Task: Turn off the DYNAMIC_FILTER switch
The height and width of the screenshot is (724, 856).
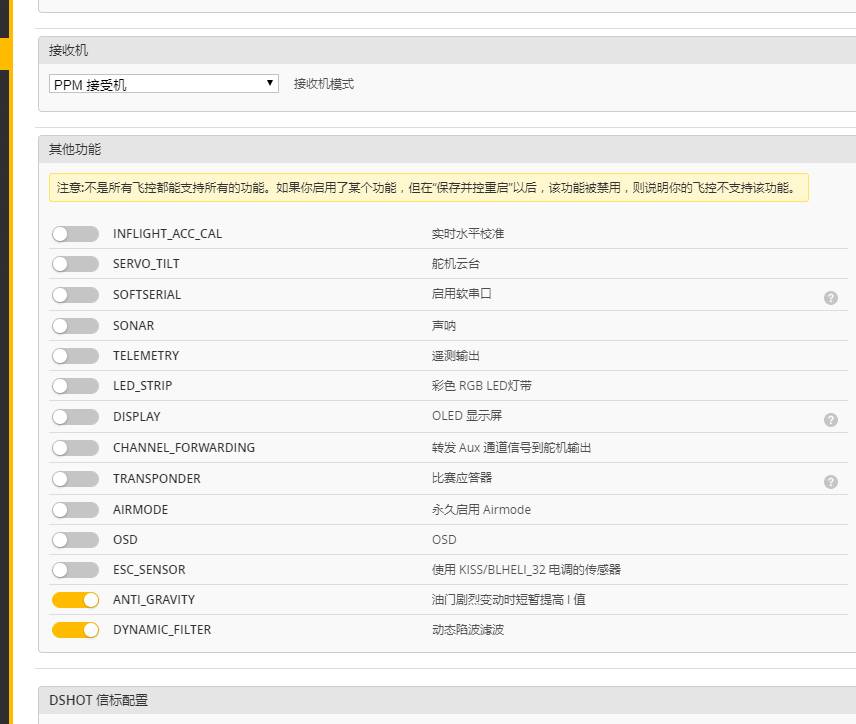Action: point(75,630)
